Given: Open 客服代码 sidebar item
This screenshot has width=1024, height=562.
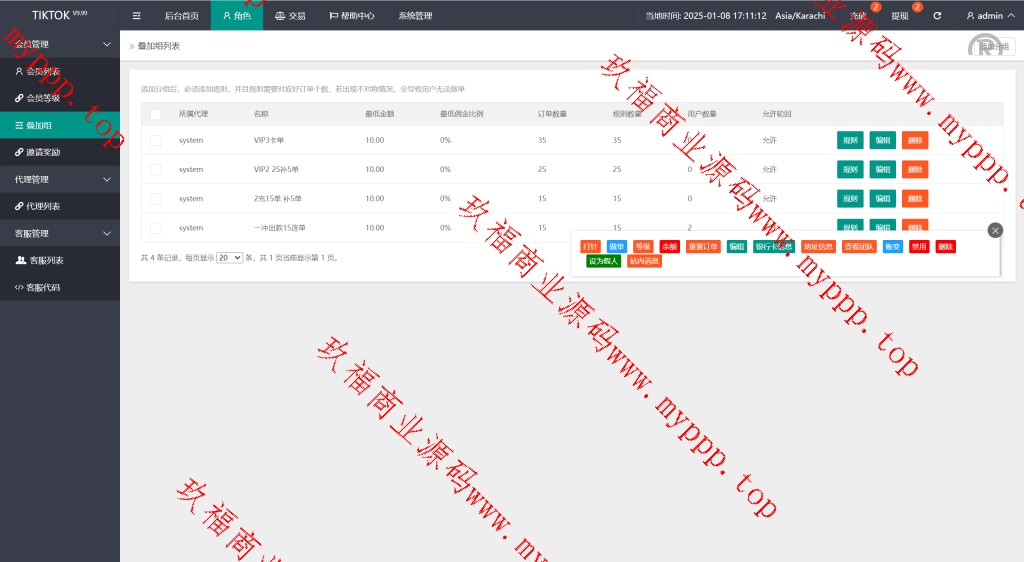Looking at the screenshot, I should [x=43, y=287].
